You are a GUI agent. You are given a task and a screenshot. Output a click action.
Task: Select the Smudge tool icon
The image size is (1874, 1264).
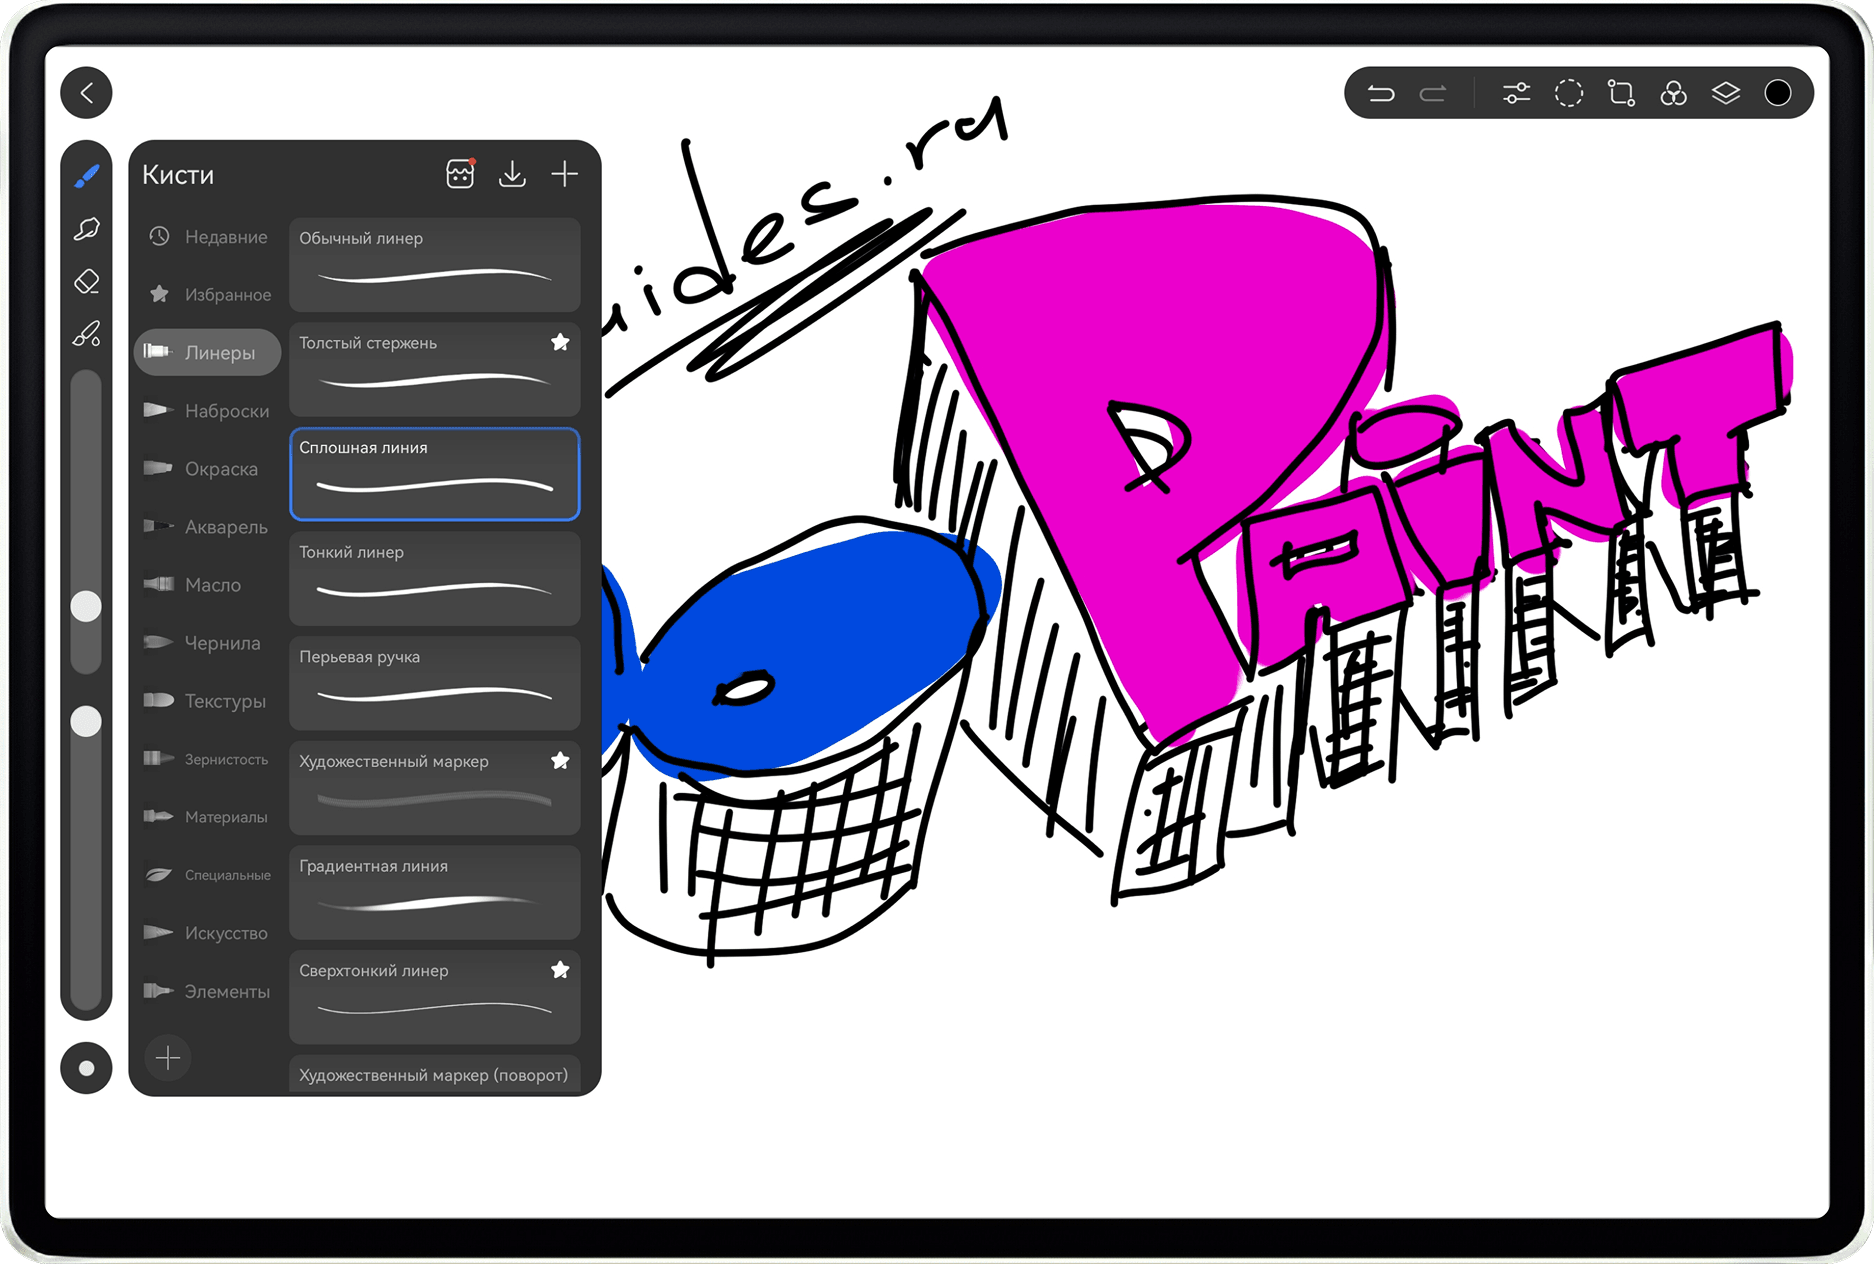point(87,229)
